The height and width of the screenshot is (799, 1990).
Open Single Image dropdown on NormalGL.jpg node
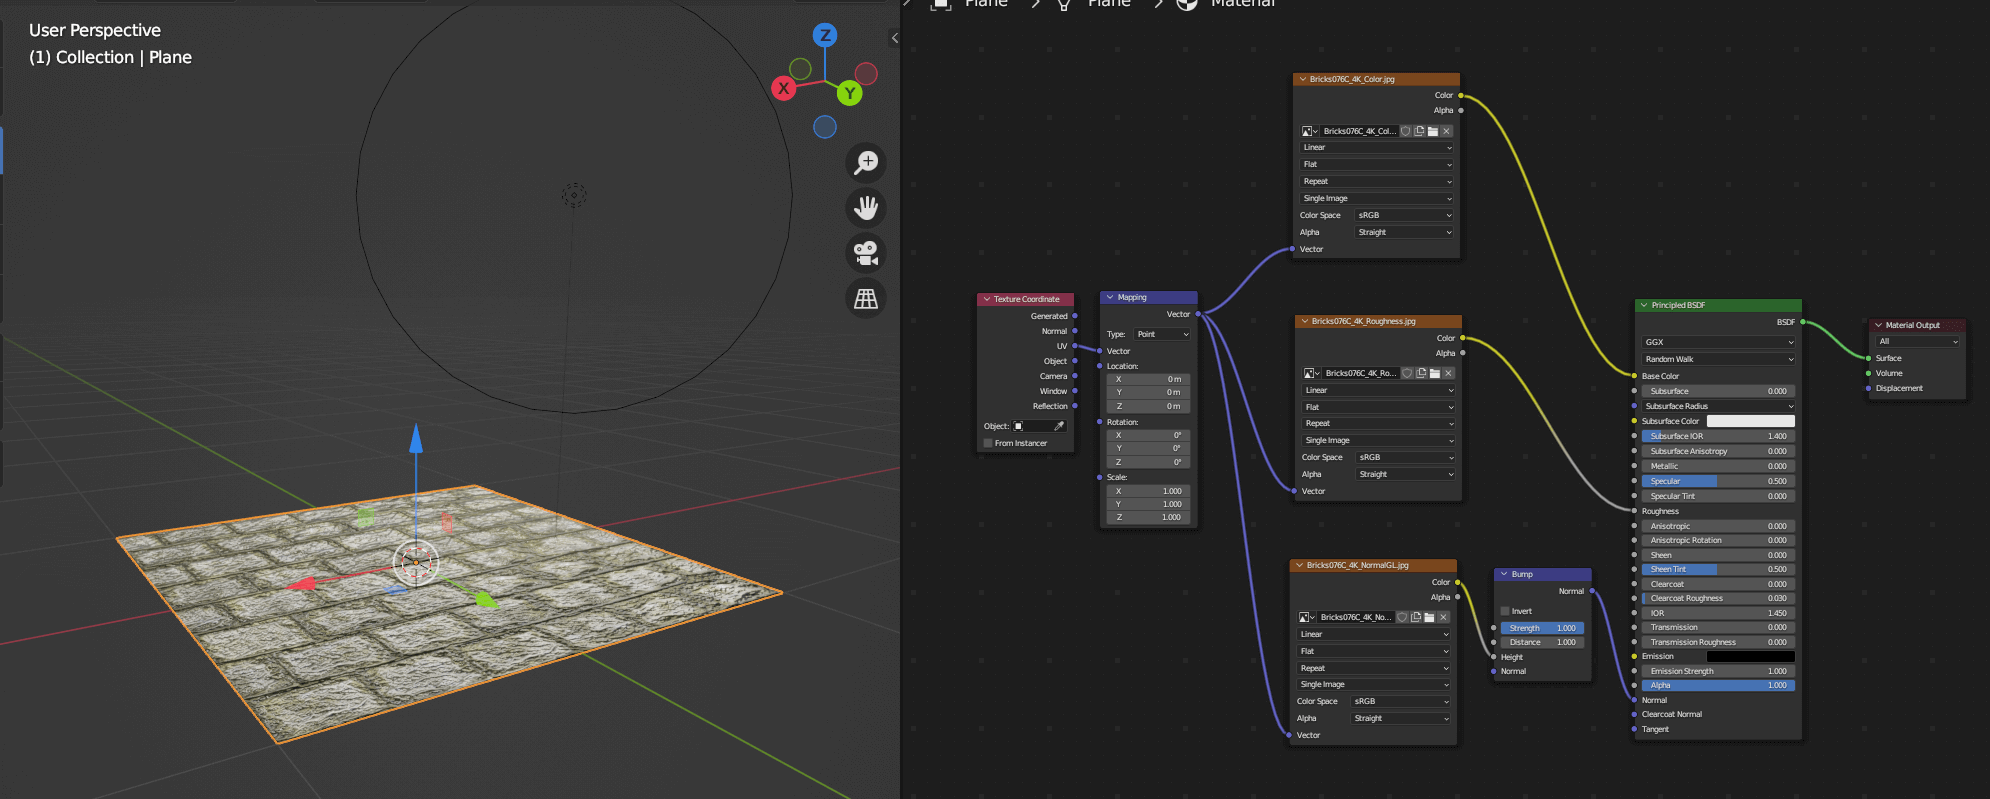coord(1373,684)
